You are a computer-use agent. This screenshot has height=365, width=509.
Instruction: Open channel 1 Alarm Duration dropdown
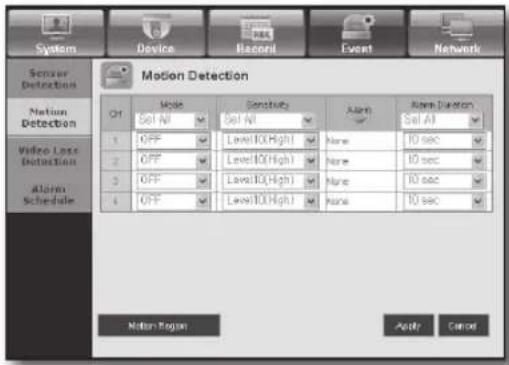[x=444, y=140]
